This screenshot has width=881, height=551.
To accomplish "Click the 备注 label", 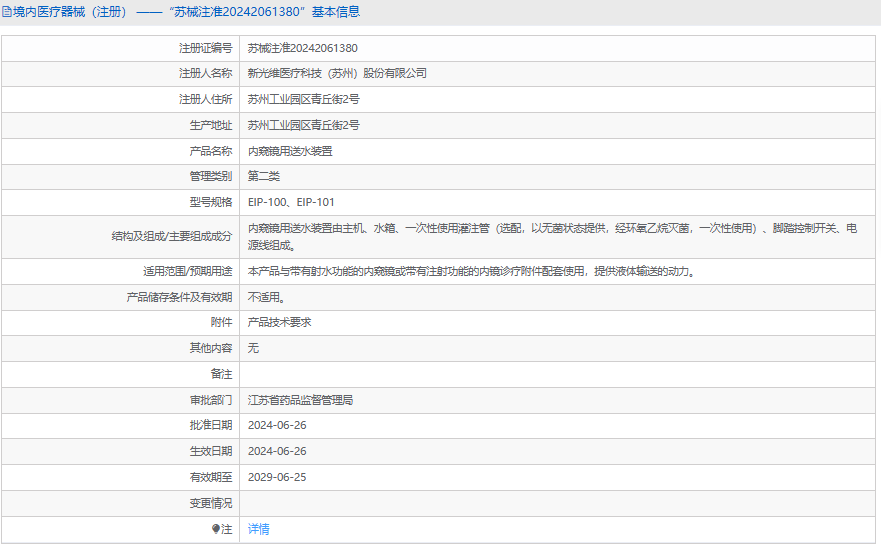I will 221,374.
